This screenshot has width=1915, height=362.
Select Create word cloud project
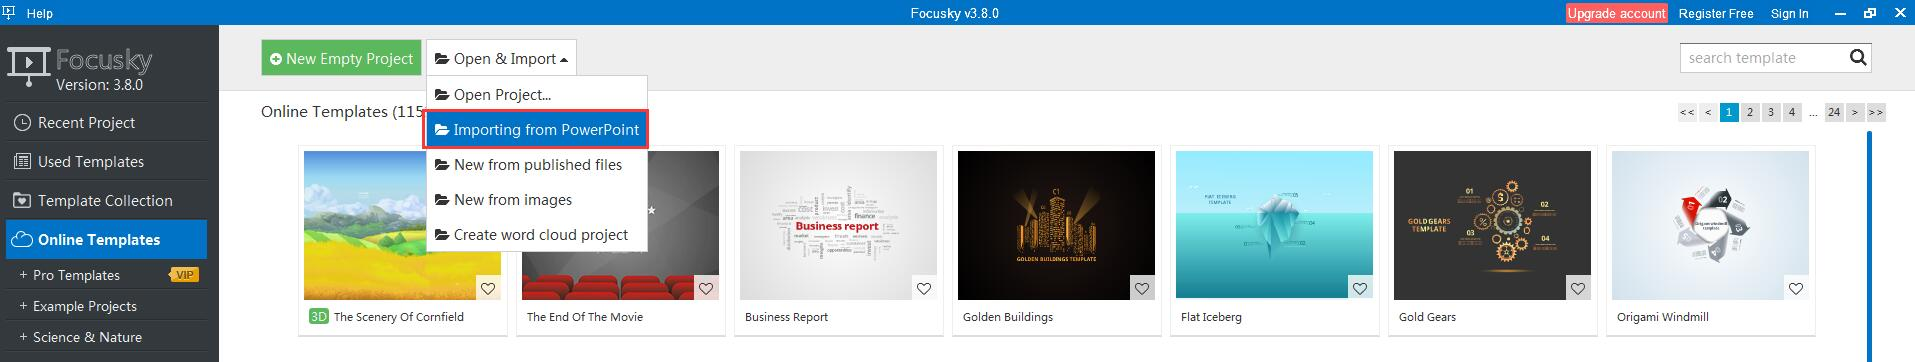(x=537, y=235)
